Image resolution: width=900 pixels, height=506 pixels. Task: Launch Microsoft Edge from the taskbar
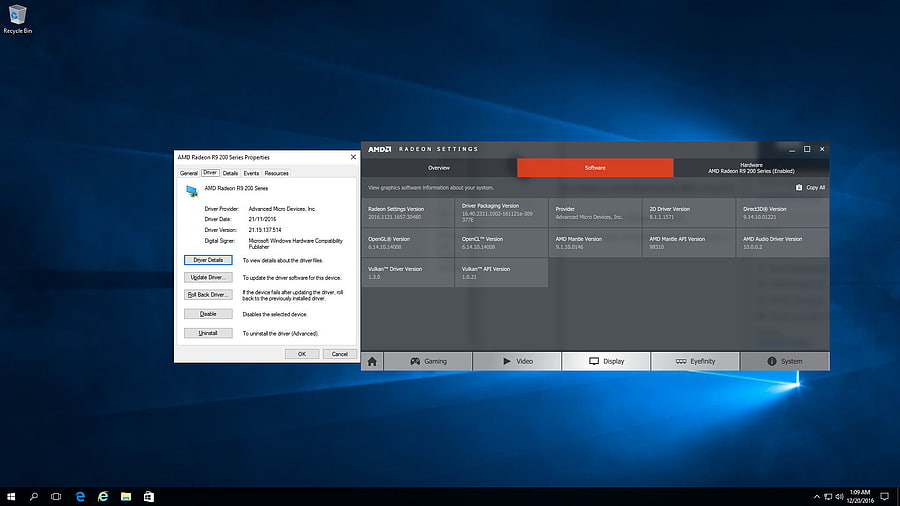coord(80,496)
